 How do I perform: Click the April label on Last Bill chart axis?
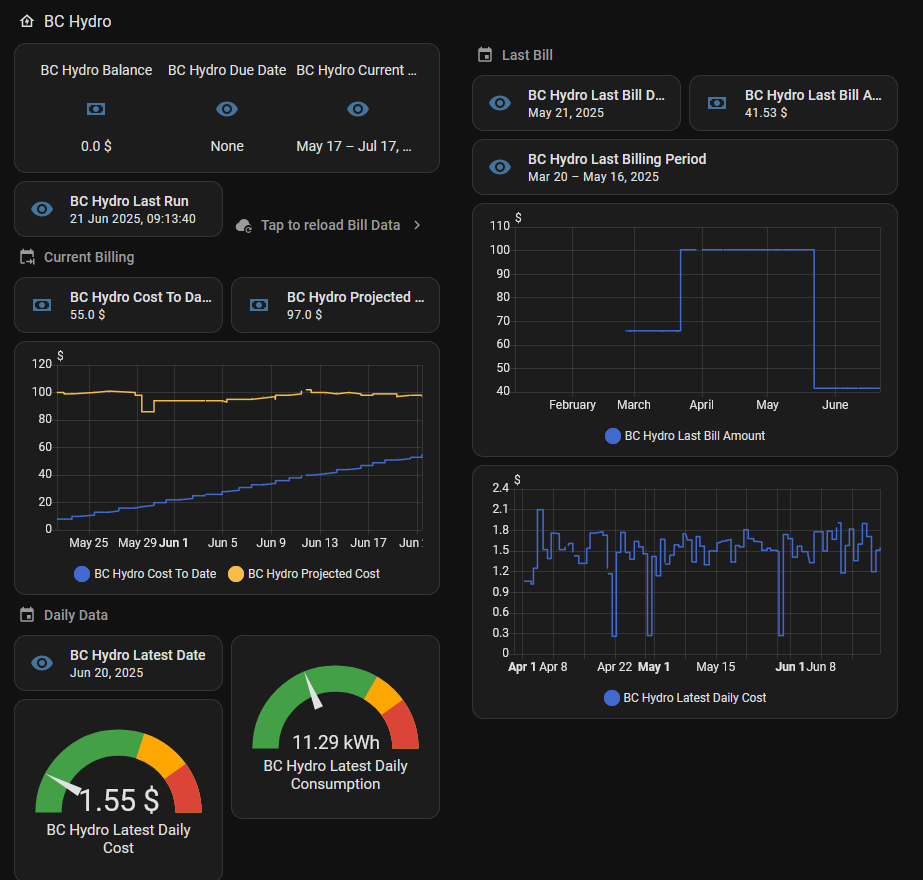(701, 405)
